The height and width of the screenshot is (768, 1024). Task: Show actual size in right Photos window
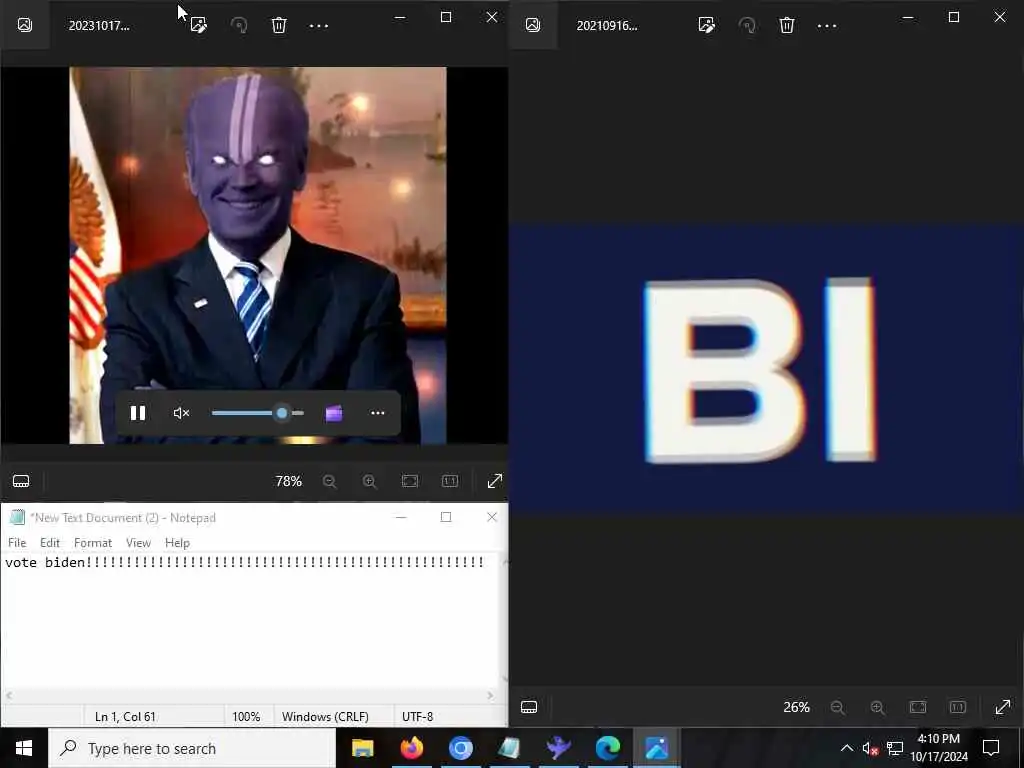[958, 707]
